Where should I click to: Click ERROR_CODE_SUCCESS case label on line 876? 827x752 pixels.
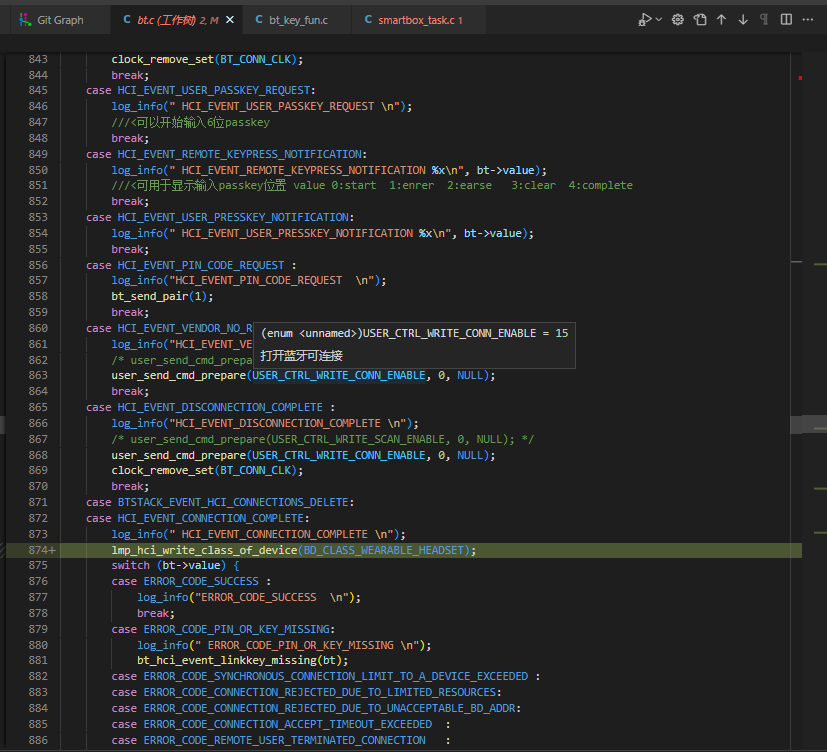[201, 581]
